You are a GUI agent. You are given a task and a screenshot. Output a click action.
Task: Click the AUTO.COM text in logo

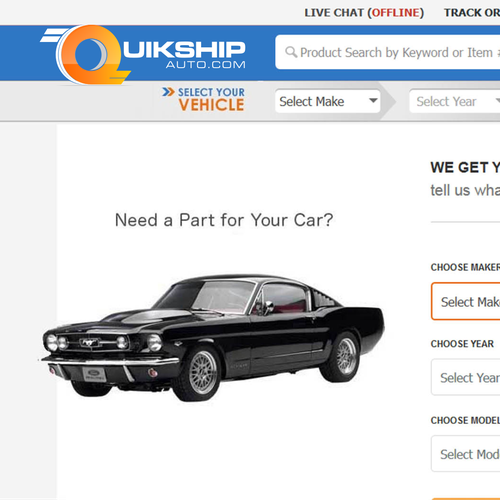click(x=206, y=64)
